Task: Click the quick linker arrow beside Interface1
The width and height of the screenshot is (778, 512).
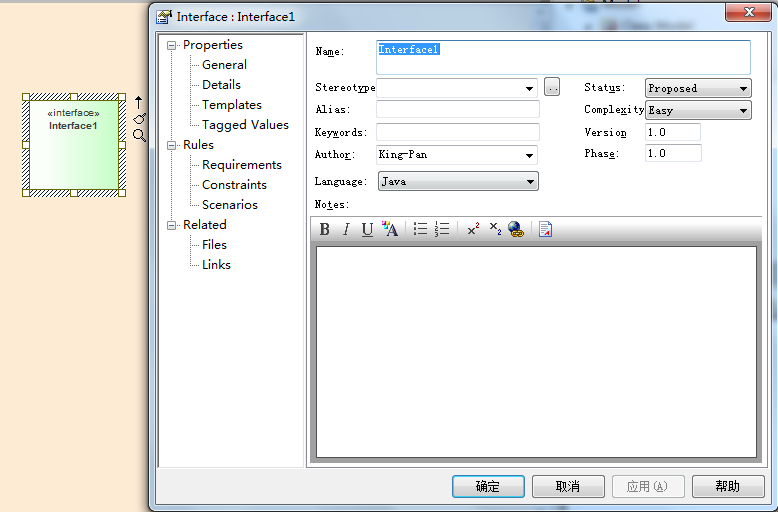Action: [x=139, y=102]
